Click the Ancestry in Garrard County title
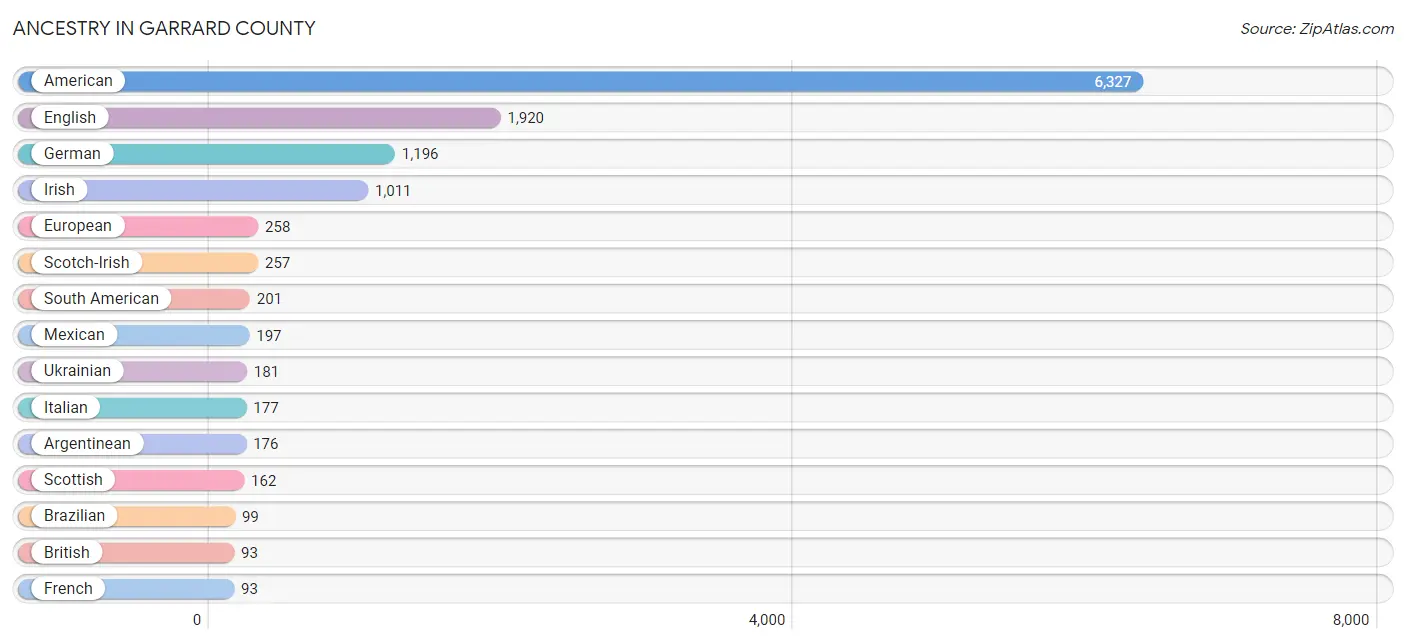1406x644 pixels. (164, 28)
